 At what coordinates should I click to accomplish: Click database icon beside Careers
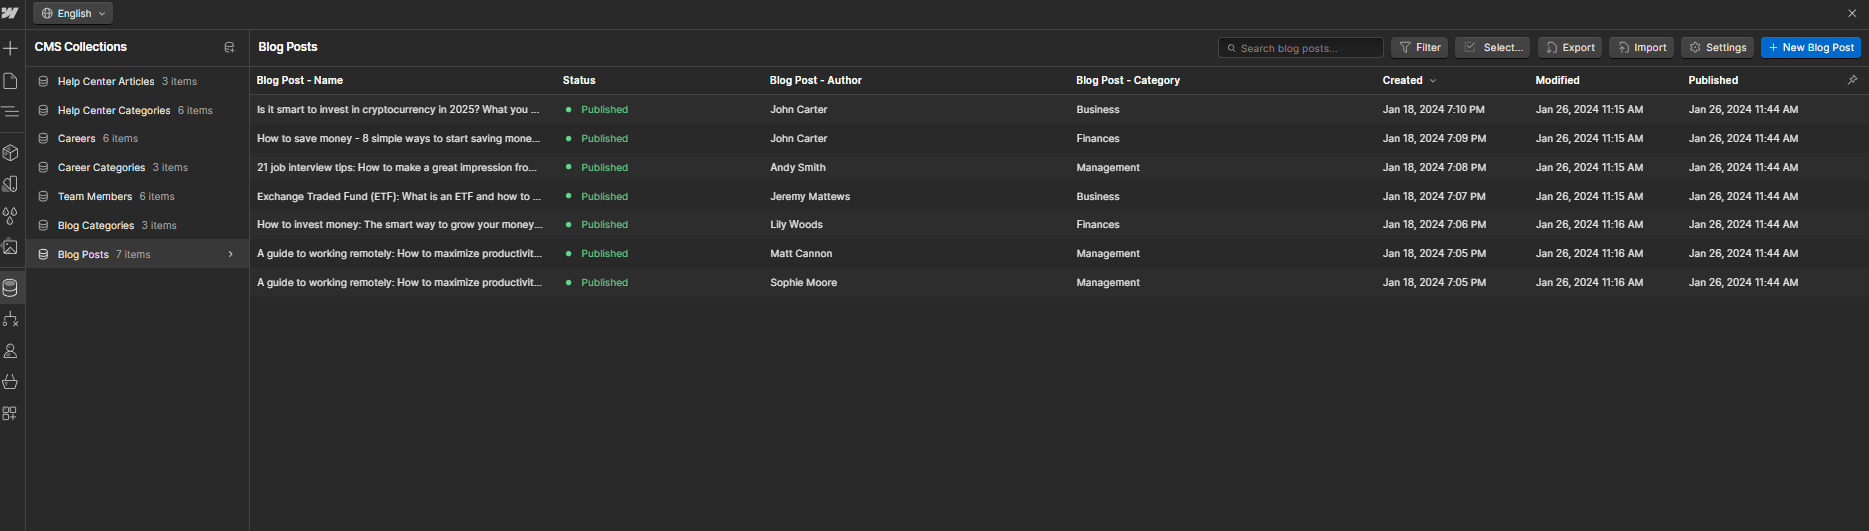pos(43,138)
